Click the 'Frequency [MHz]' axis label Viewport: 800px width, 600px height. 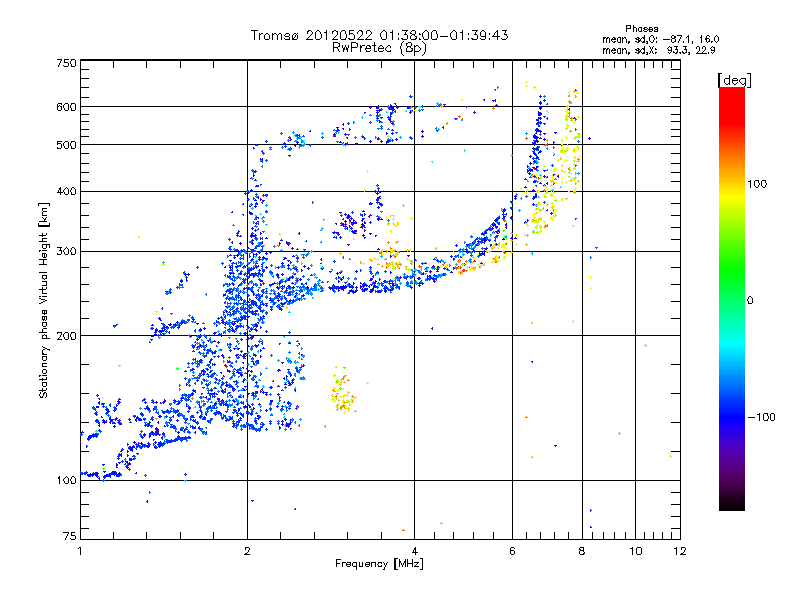click(x=379, y=564)
